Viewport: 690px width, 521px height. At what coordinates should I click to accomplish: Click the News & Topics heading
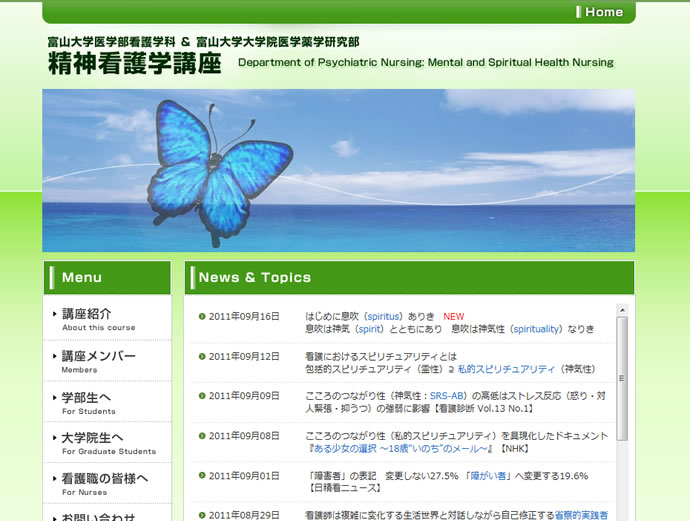(255, 277)
